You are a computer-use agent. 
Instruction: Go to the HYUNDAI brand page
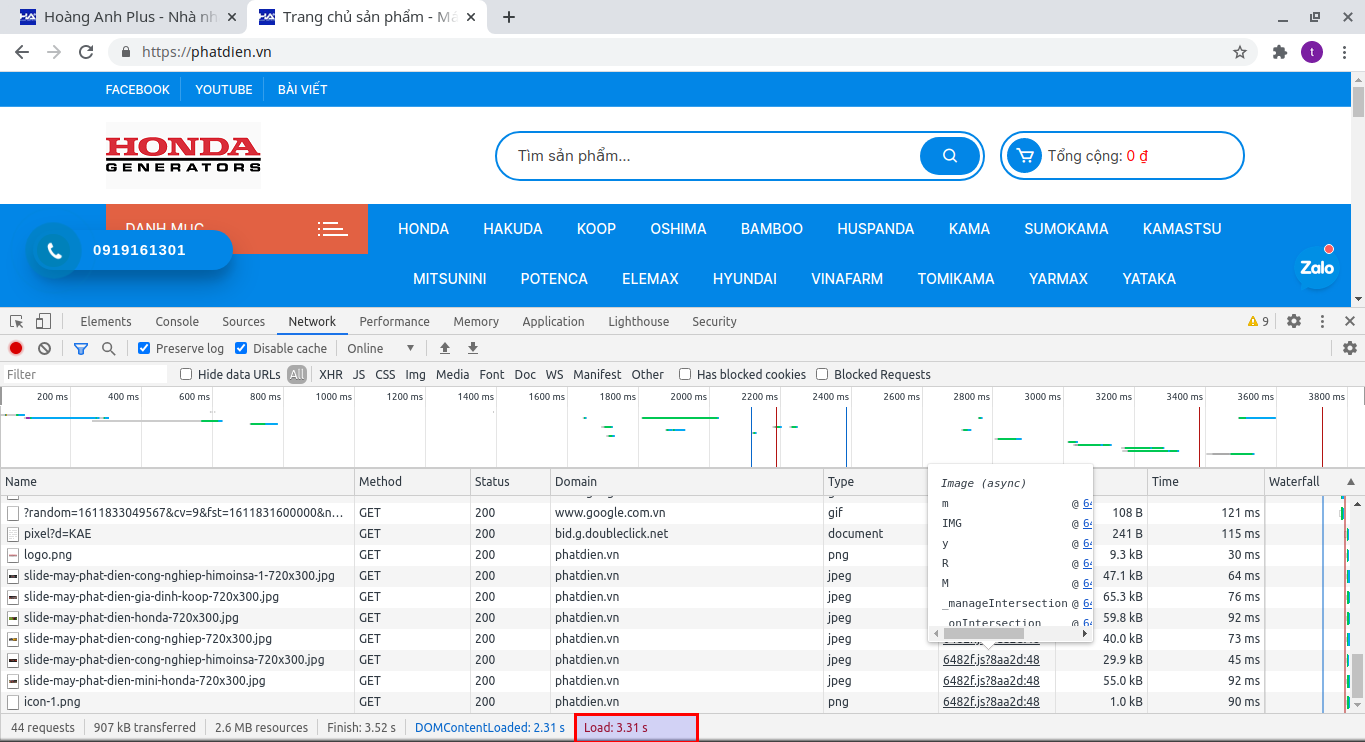[x=745, y=279]
